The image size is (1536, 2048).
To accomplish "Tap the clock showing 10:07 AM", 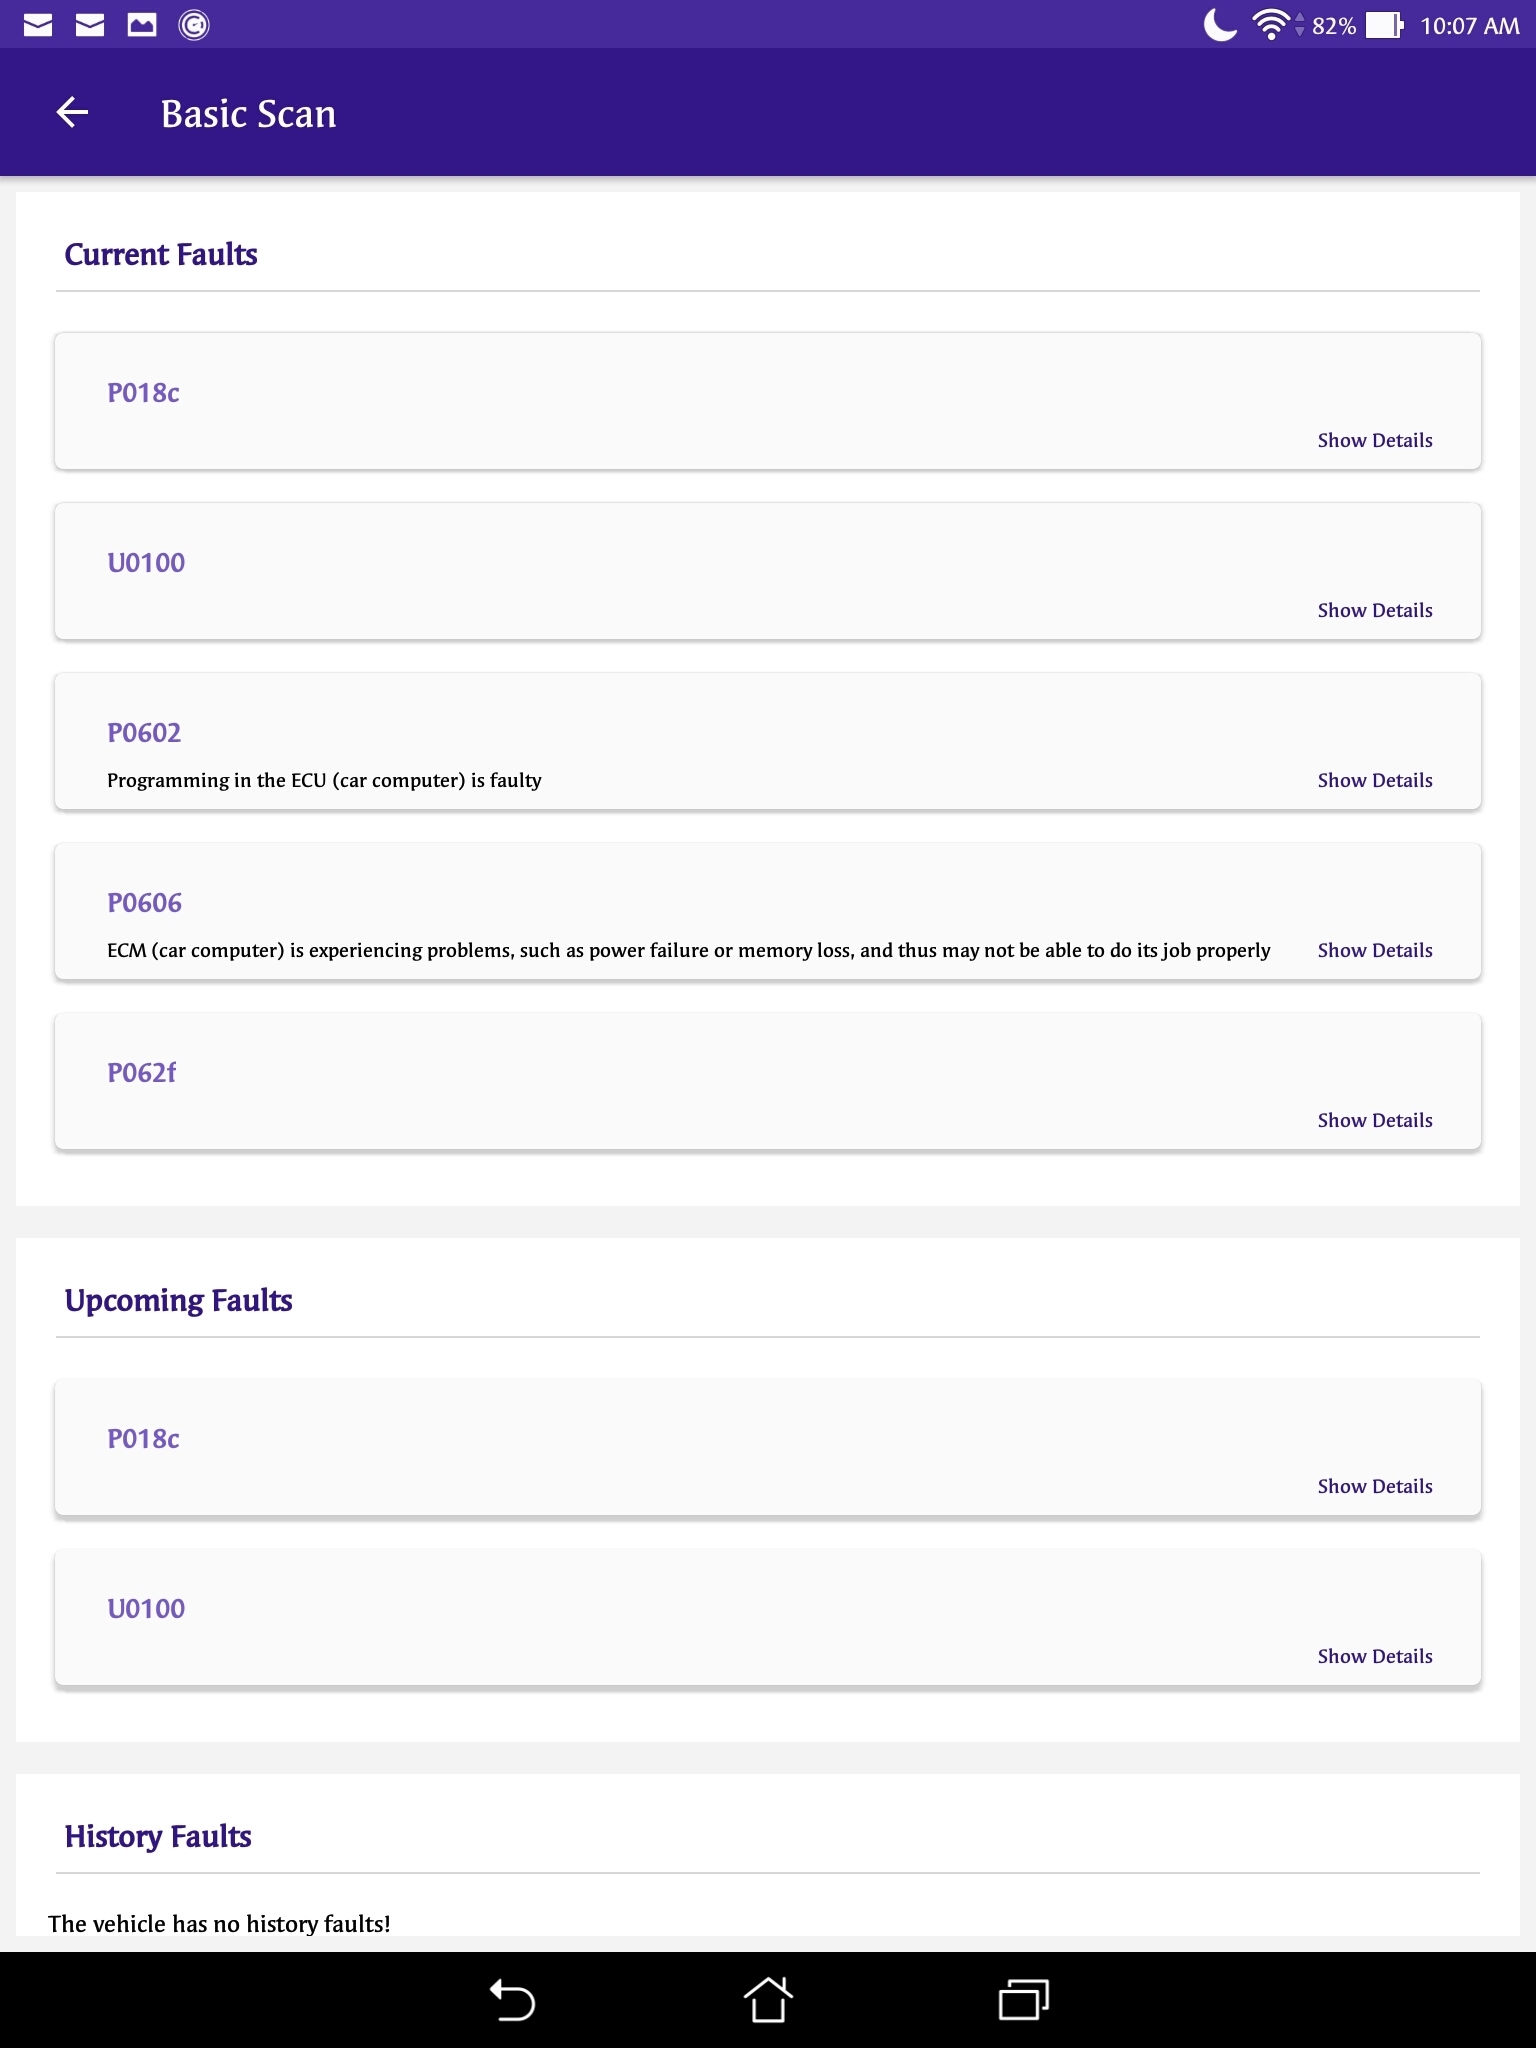I will [1469, 26].
